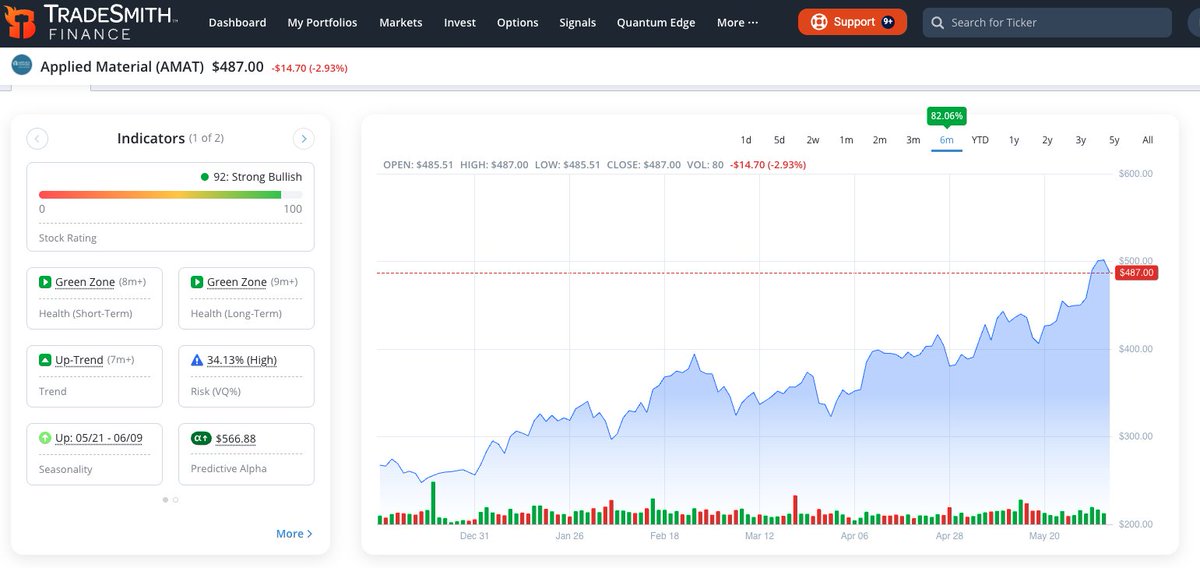
Task: Click the Support button
Action: click(x=853, y=22)
